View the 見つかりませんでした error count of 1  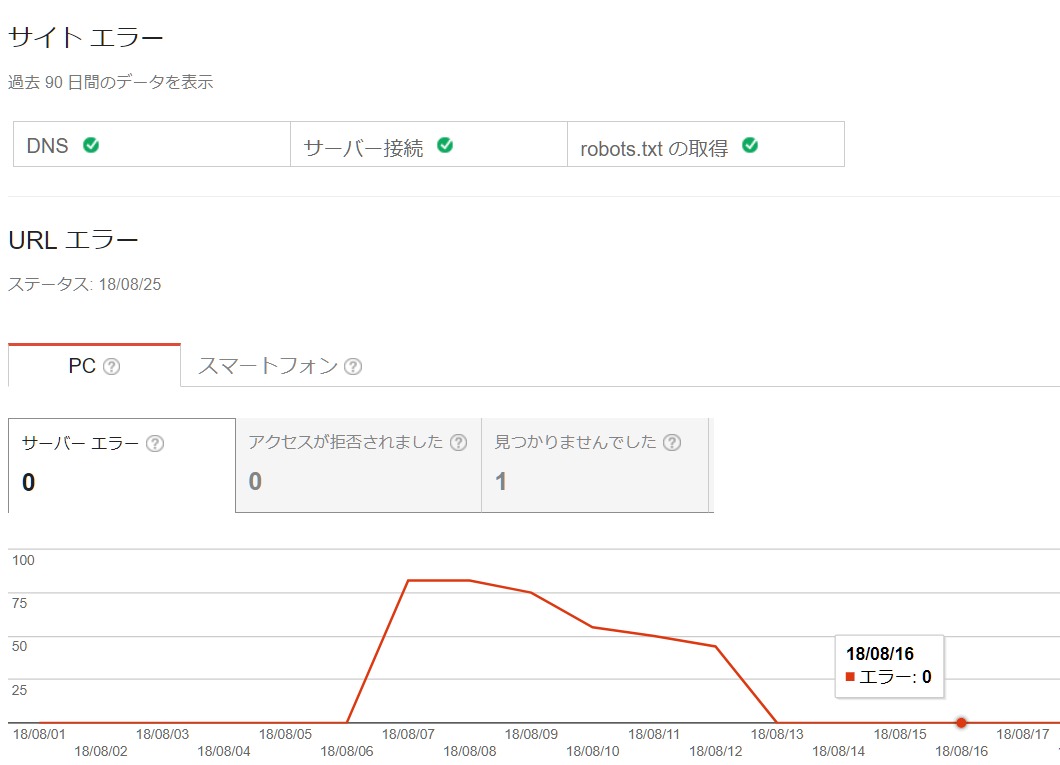pos(501,482)
